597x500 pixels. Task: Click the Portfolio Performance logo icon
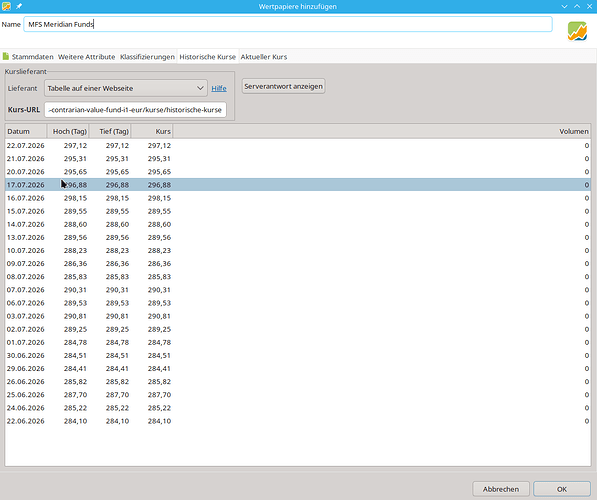point(577,31)
